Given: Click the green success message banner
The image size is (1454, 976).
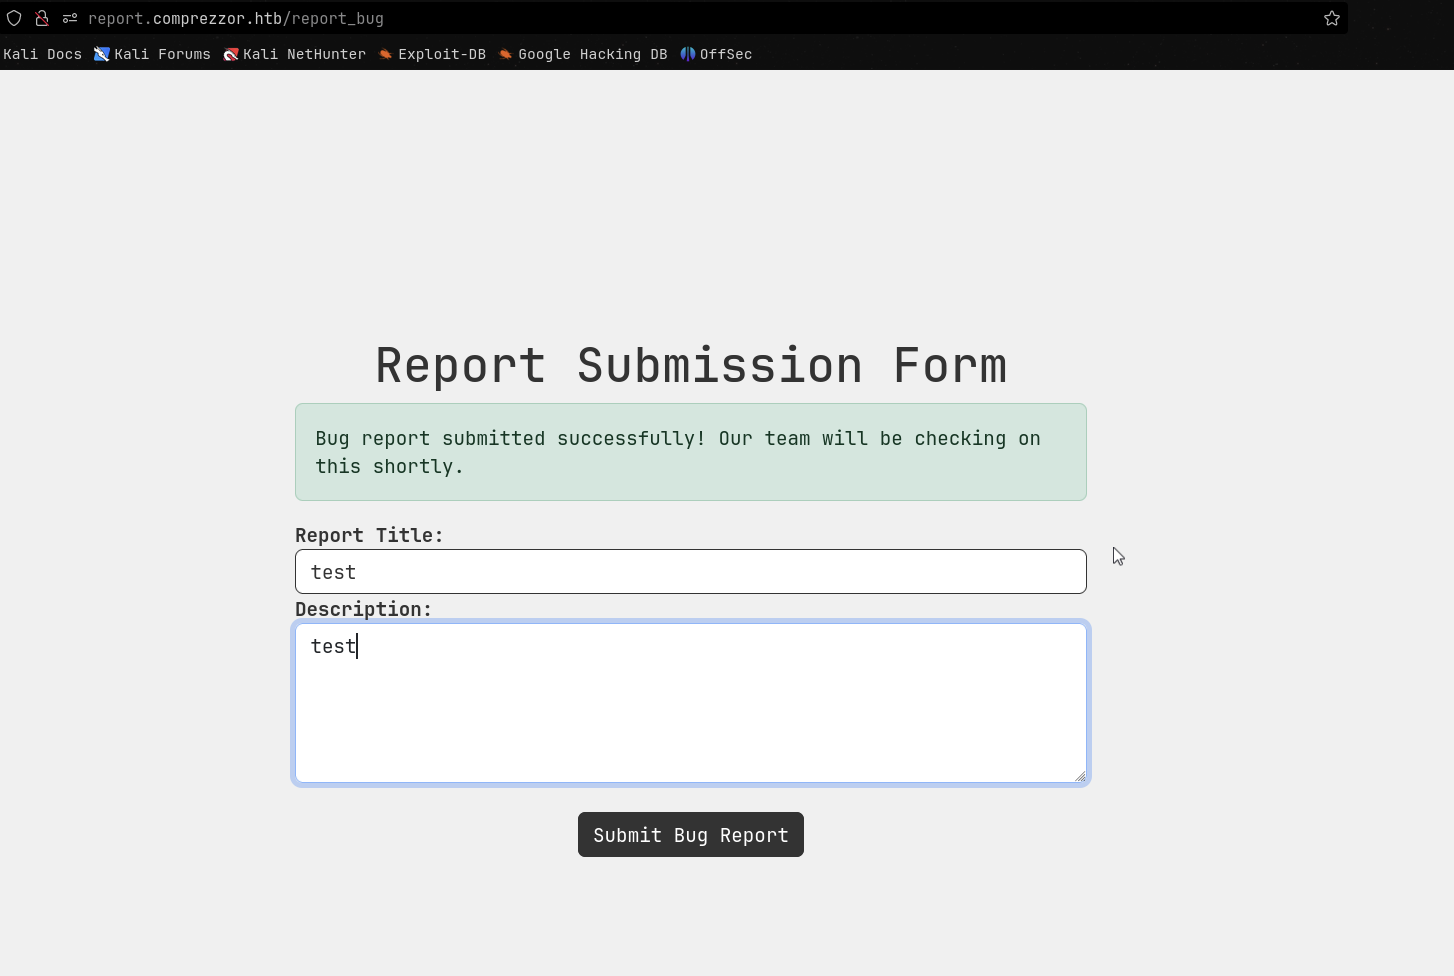Looking at the screenshot, I should point(690,452).
